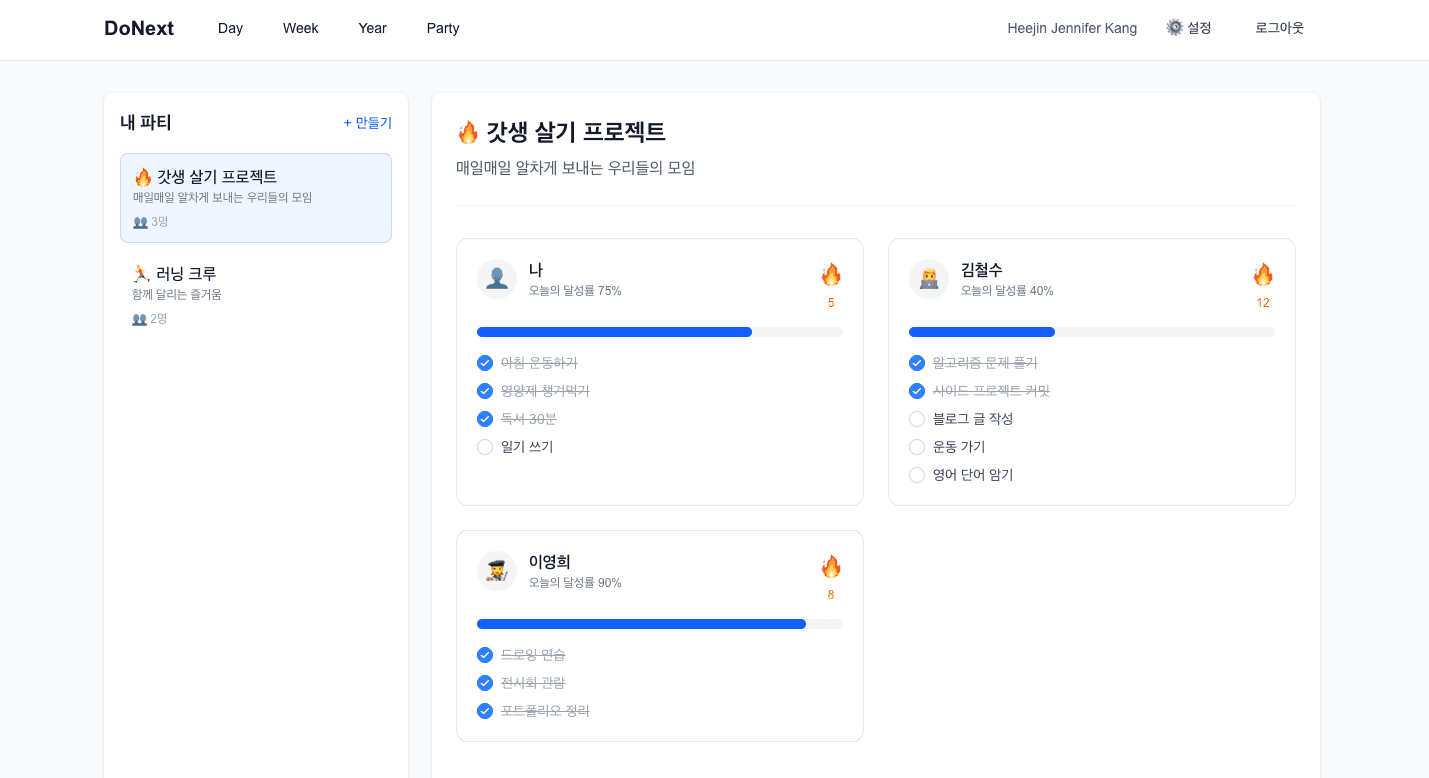Click 나's avatar icon
The height and width of the screenshot is (778, 1429).
point(497,278)
